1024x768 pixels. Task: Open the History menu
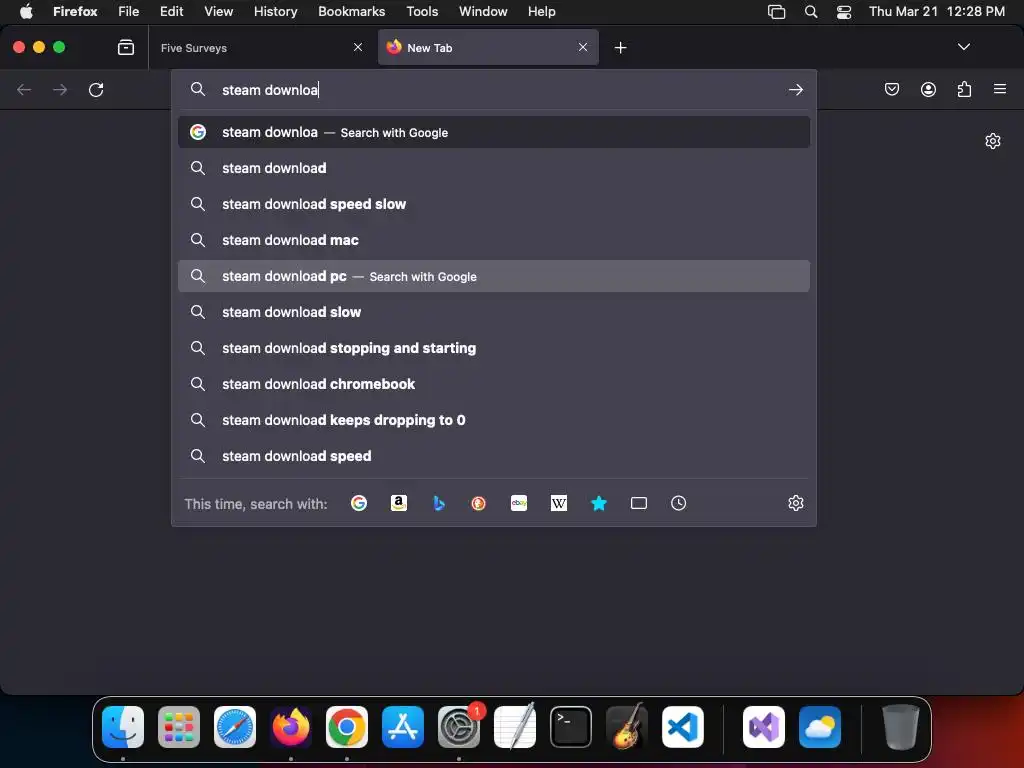[276, 11]
